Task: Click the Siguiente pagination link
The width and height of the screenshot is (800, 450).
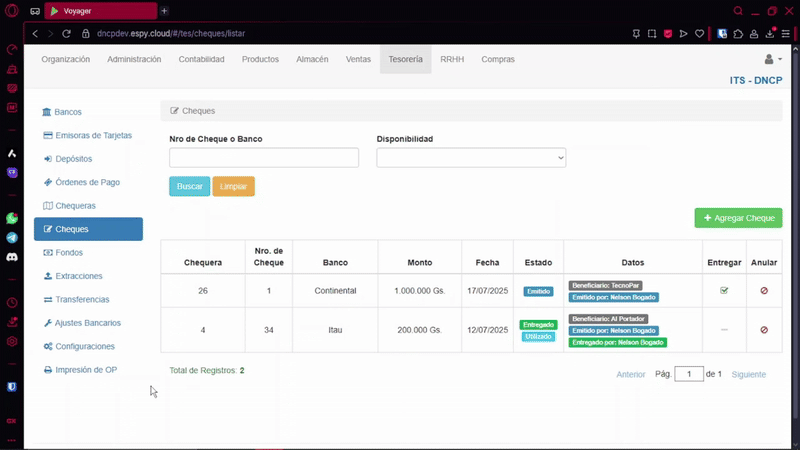Action: coord(748,374)
